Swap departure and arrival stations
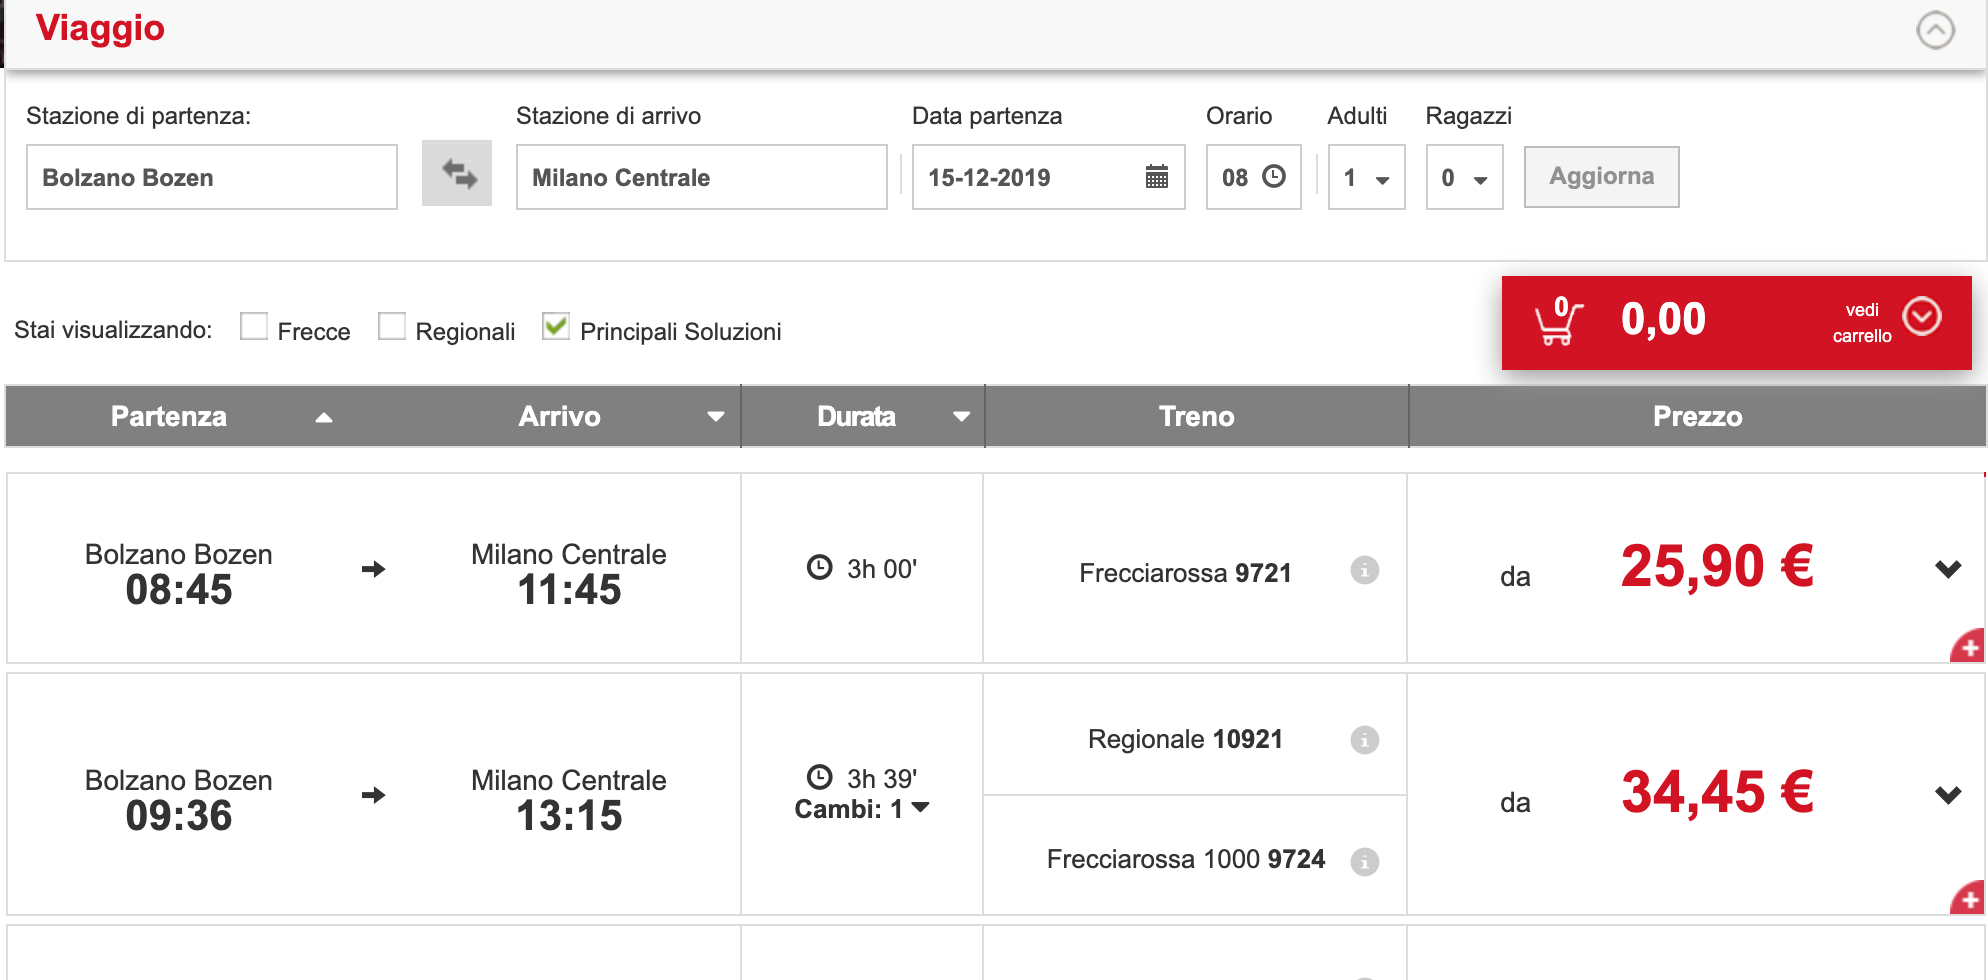 coord(457,173)
